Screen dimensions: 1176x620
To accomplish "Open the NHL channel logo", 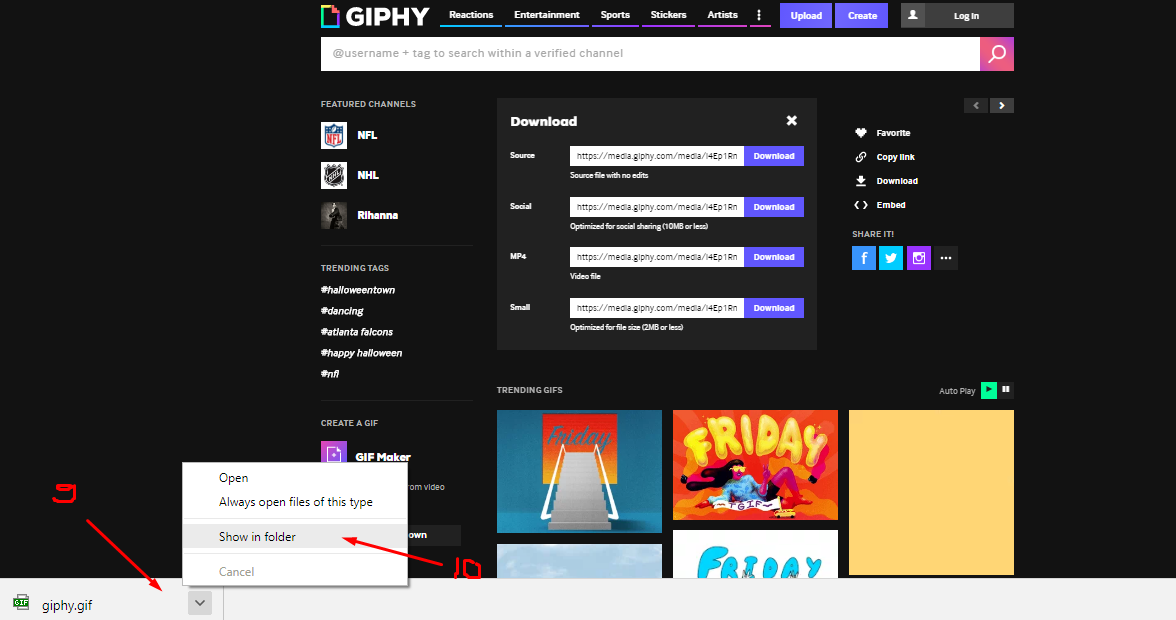I will (334, 175).
